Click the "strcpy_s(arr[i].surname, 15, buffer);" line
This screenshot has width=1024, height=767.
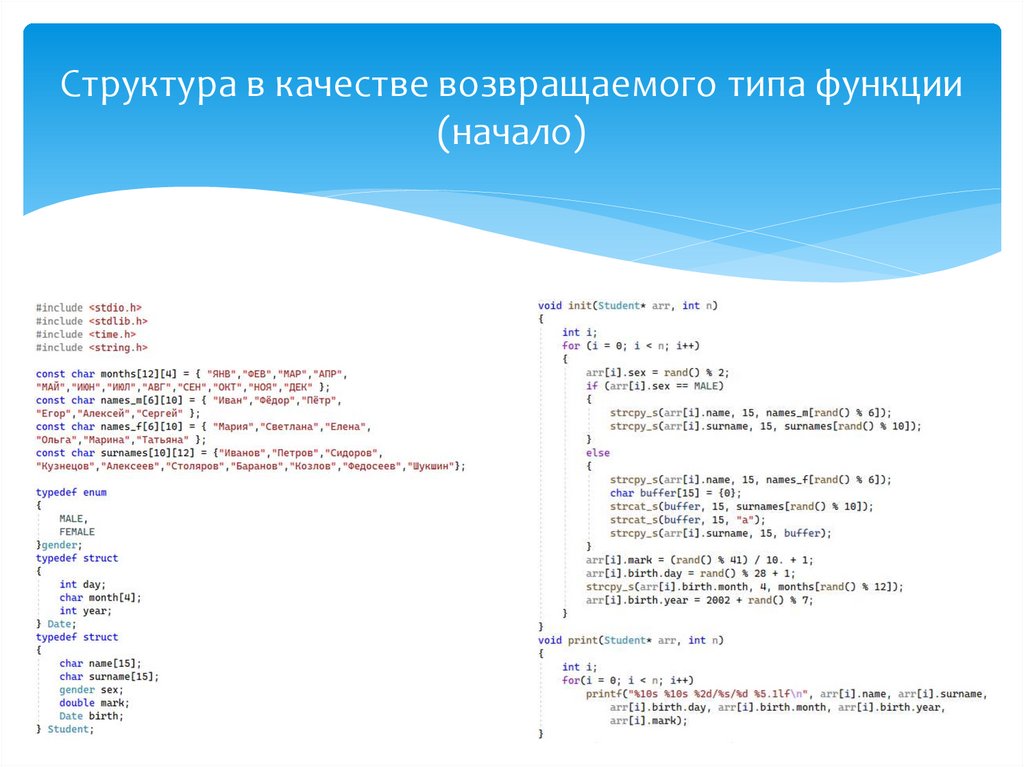tap(720, 534)
